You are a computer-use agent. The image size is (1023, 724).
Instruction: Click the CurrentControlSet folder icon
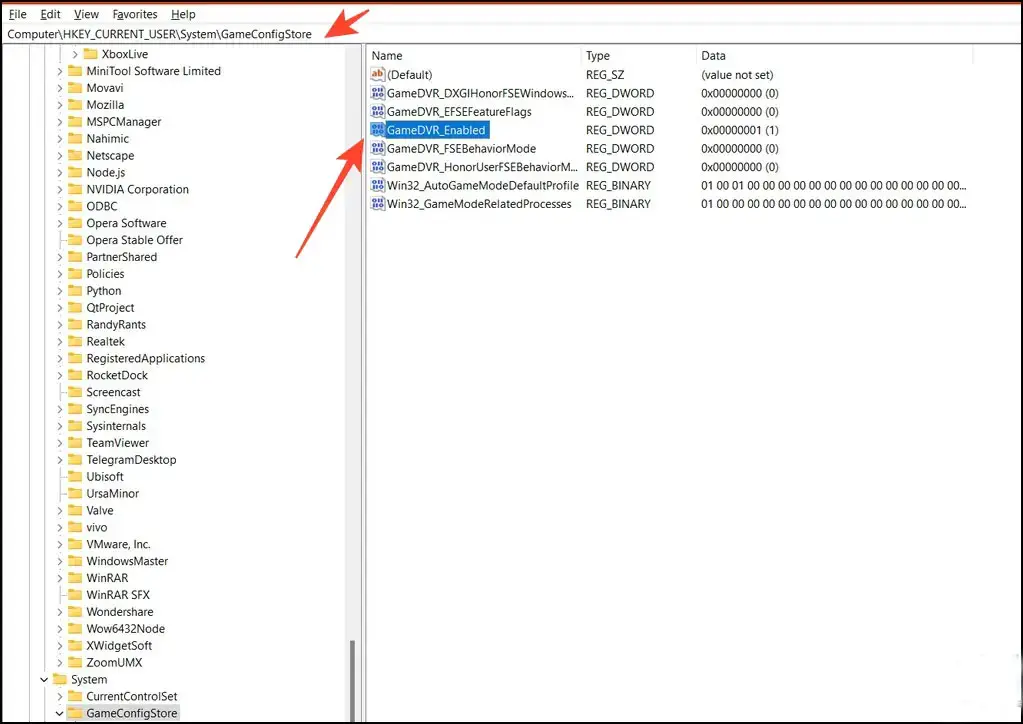click(x=76, y=696)
